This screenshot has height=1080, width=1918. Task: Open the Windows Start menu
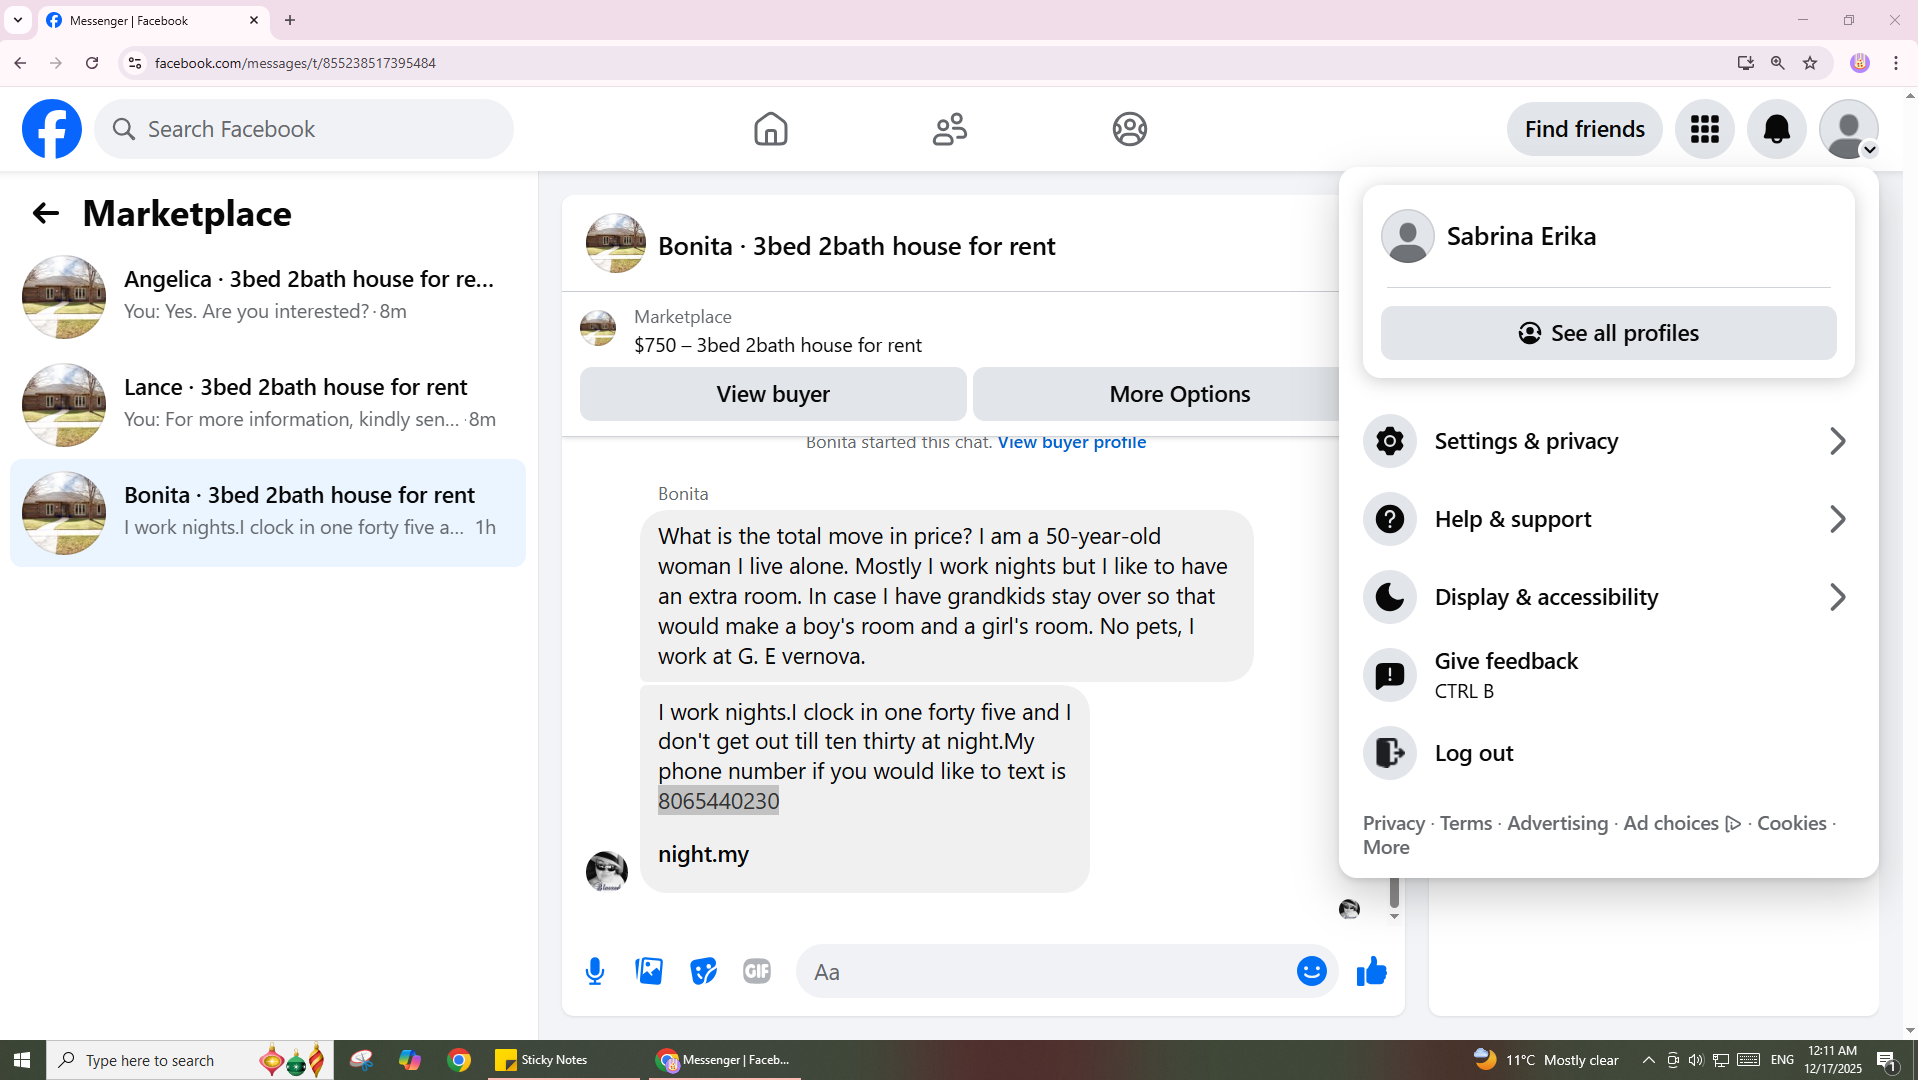click(22, 1060)
